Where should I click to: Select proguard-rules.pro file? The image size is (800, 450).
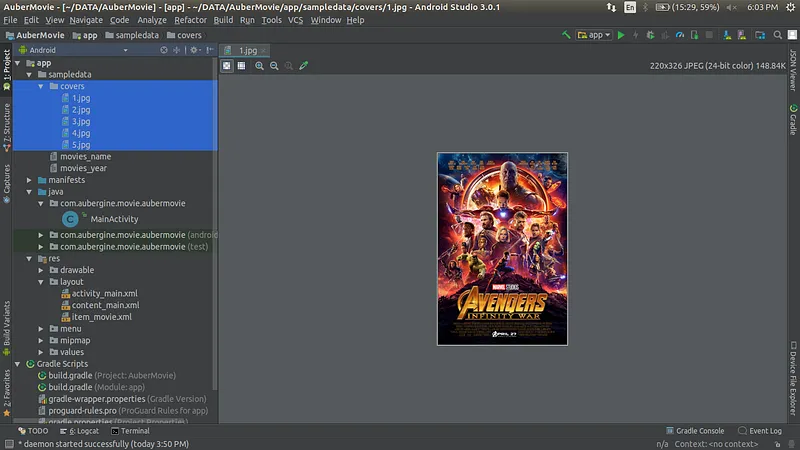[128, 411]
